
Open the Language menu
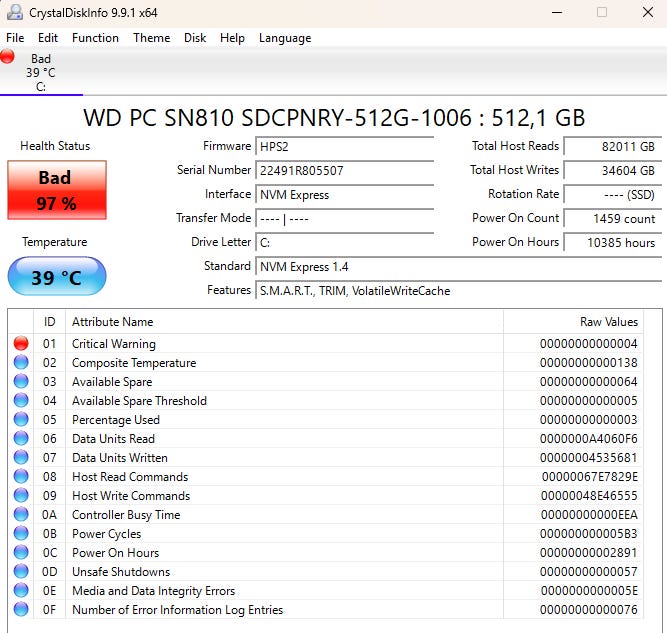pos(285,38)
